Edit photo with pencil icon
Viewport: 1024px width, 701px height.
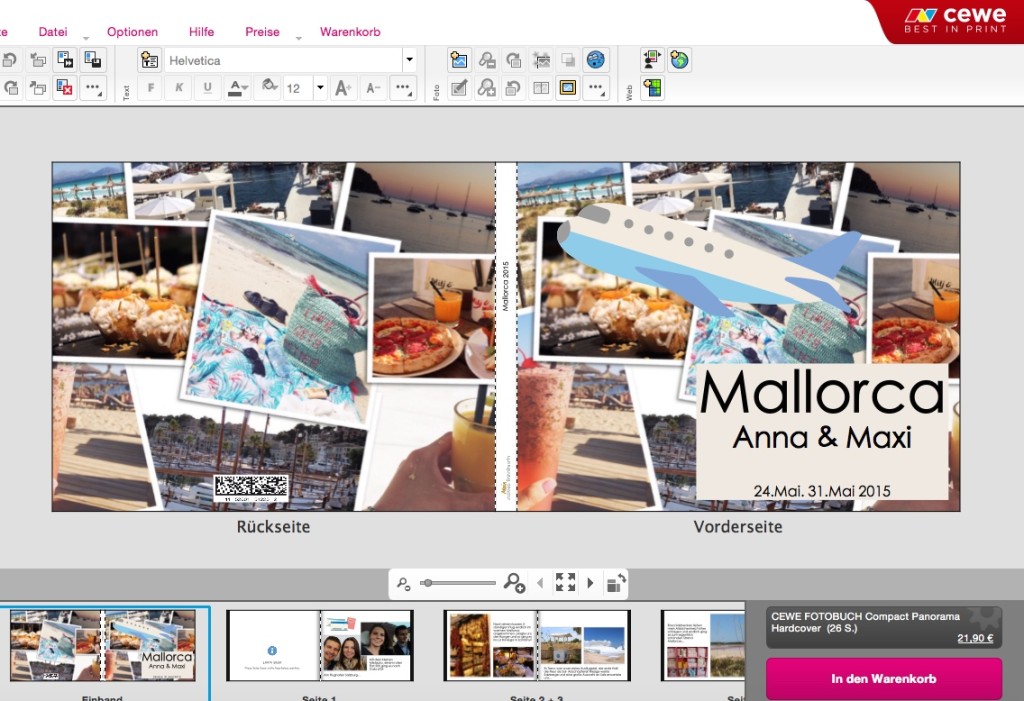tap(459, 88)
